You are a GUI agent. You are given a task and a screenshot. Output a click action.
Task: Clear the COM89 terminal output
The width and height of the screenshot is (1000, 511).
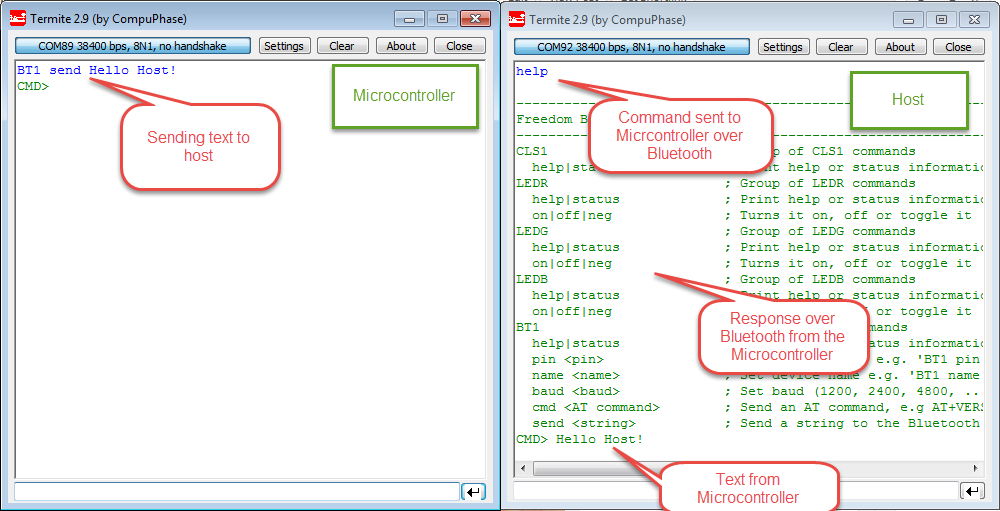(x=342, y=46)
